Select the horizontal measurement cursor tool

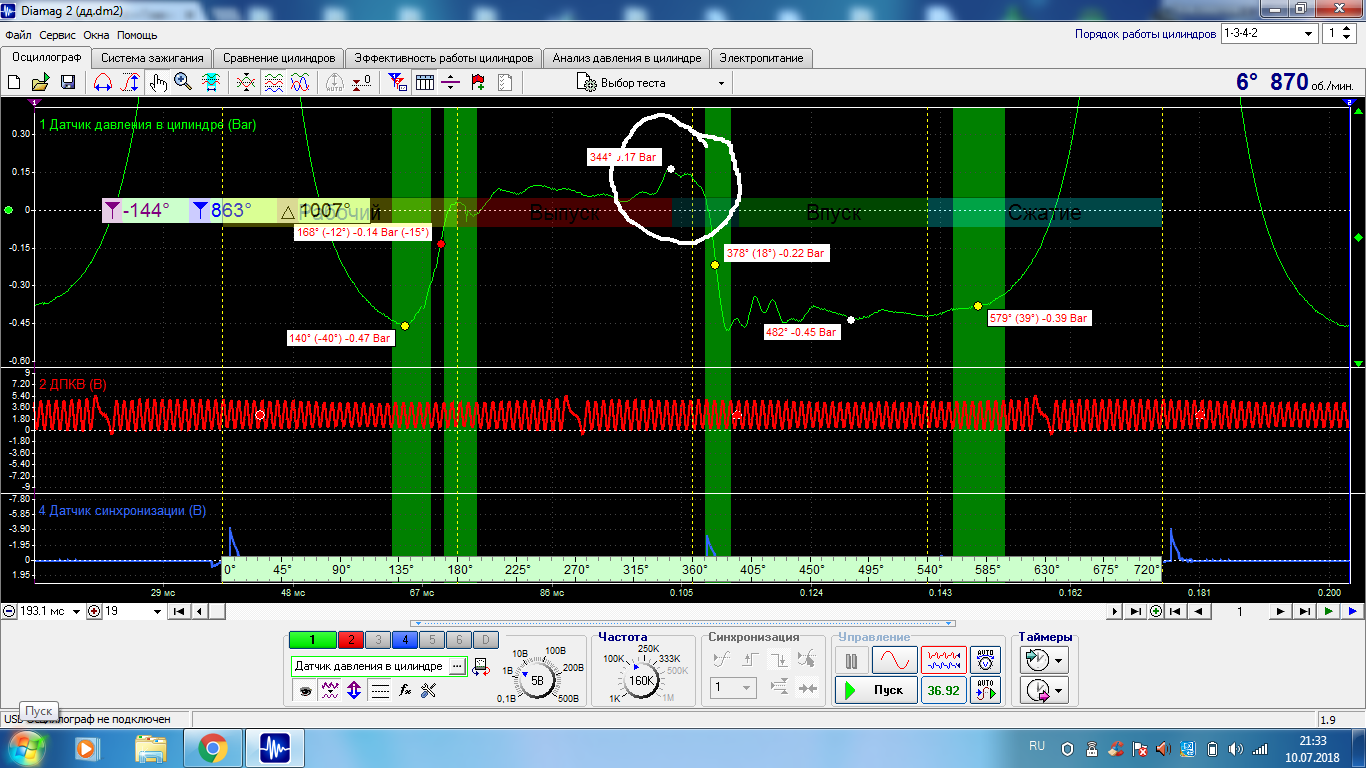[102, 83]
